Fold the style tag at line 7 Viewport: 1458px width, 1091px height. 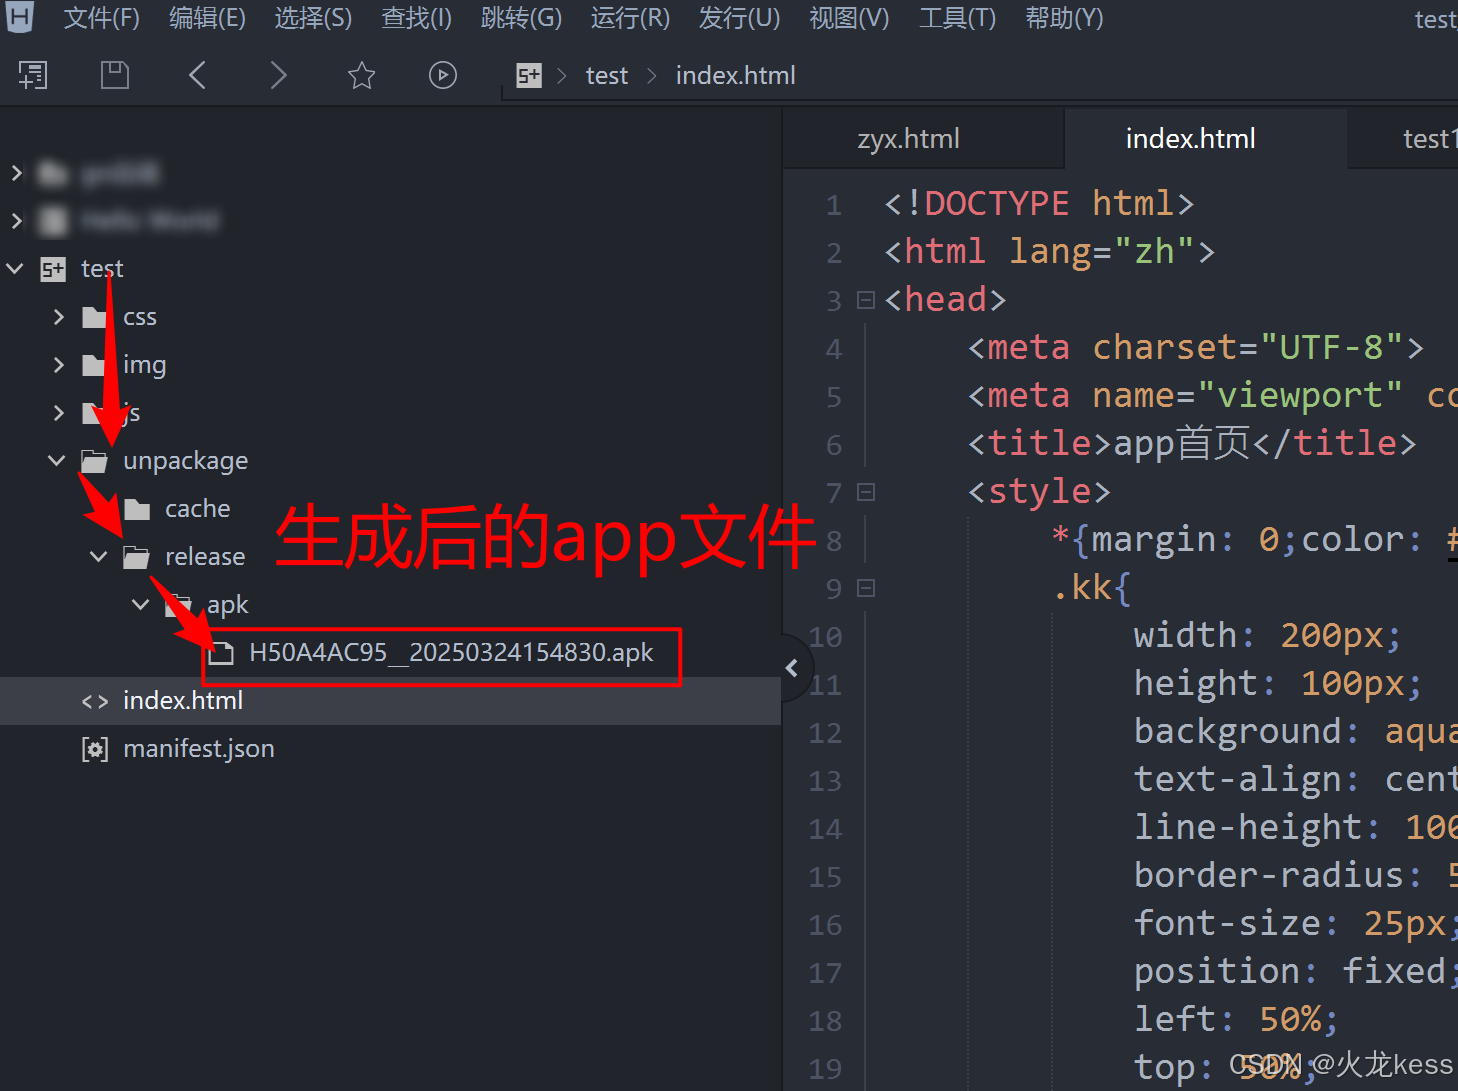866,492
